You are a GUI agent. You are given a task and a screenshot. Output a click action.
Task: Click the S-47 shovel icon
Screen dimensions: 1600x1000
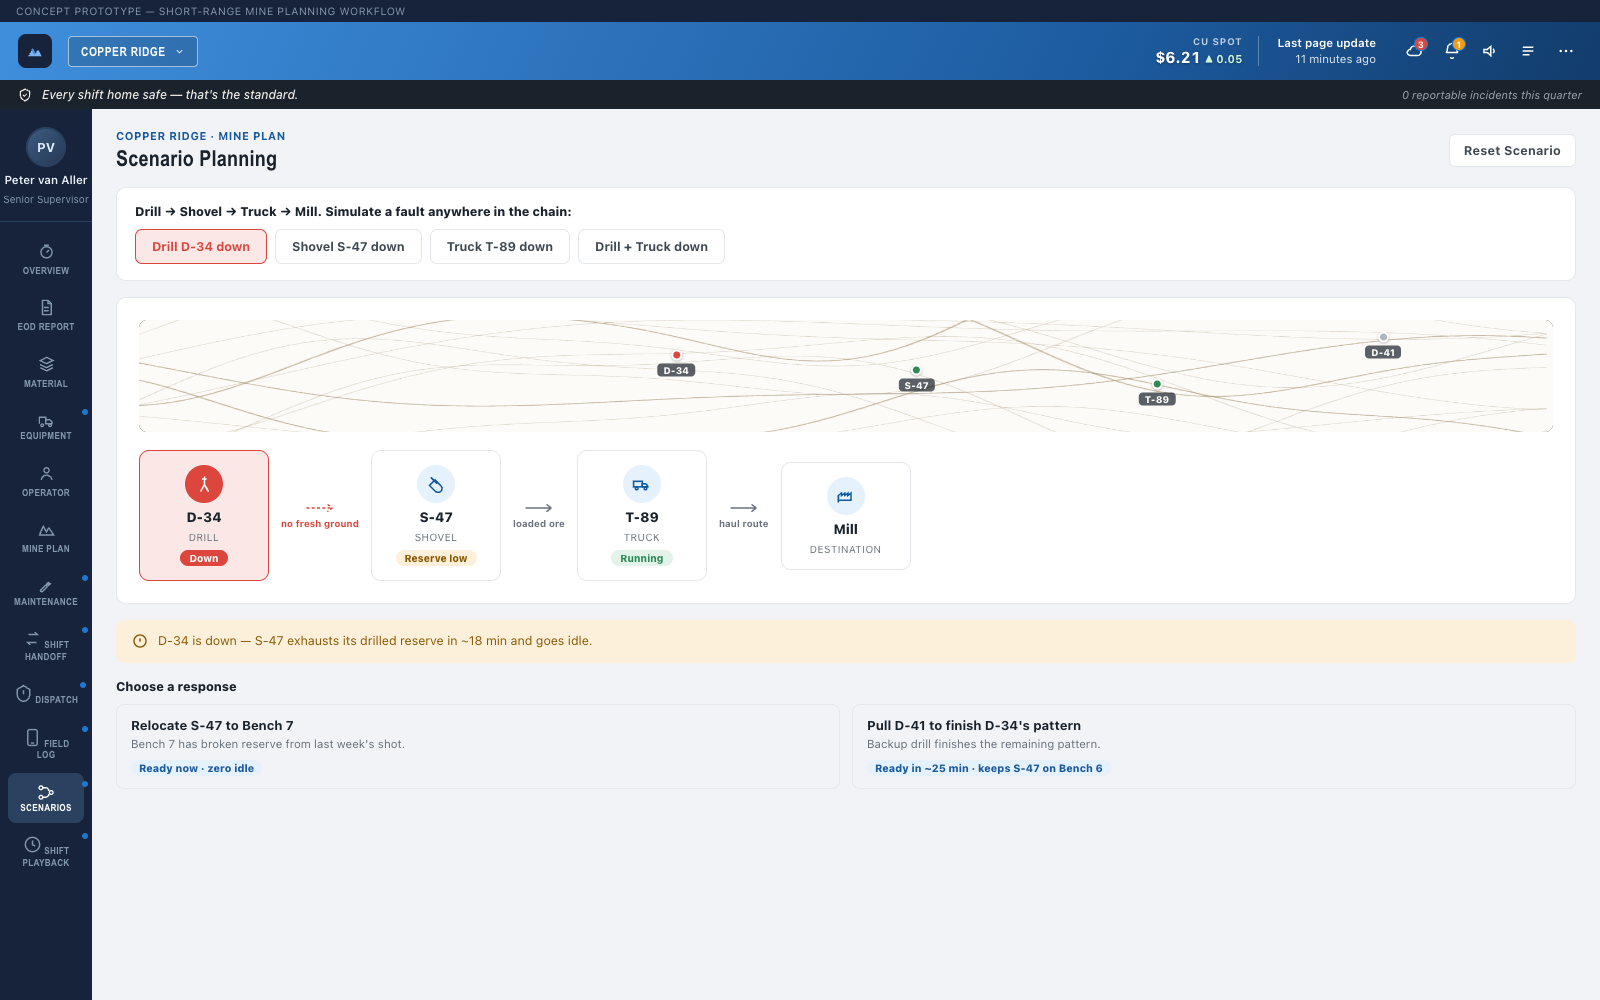coord(436,484)
